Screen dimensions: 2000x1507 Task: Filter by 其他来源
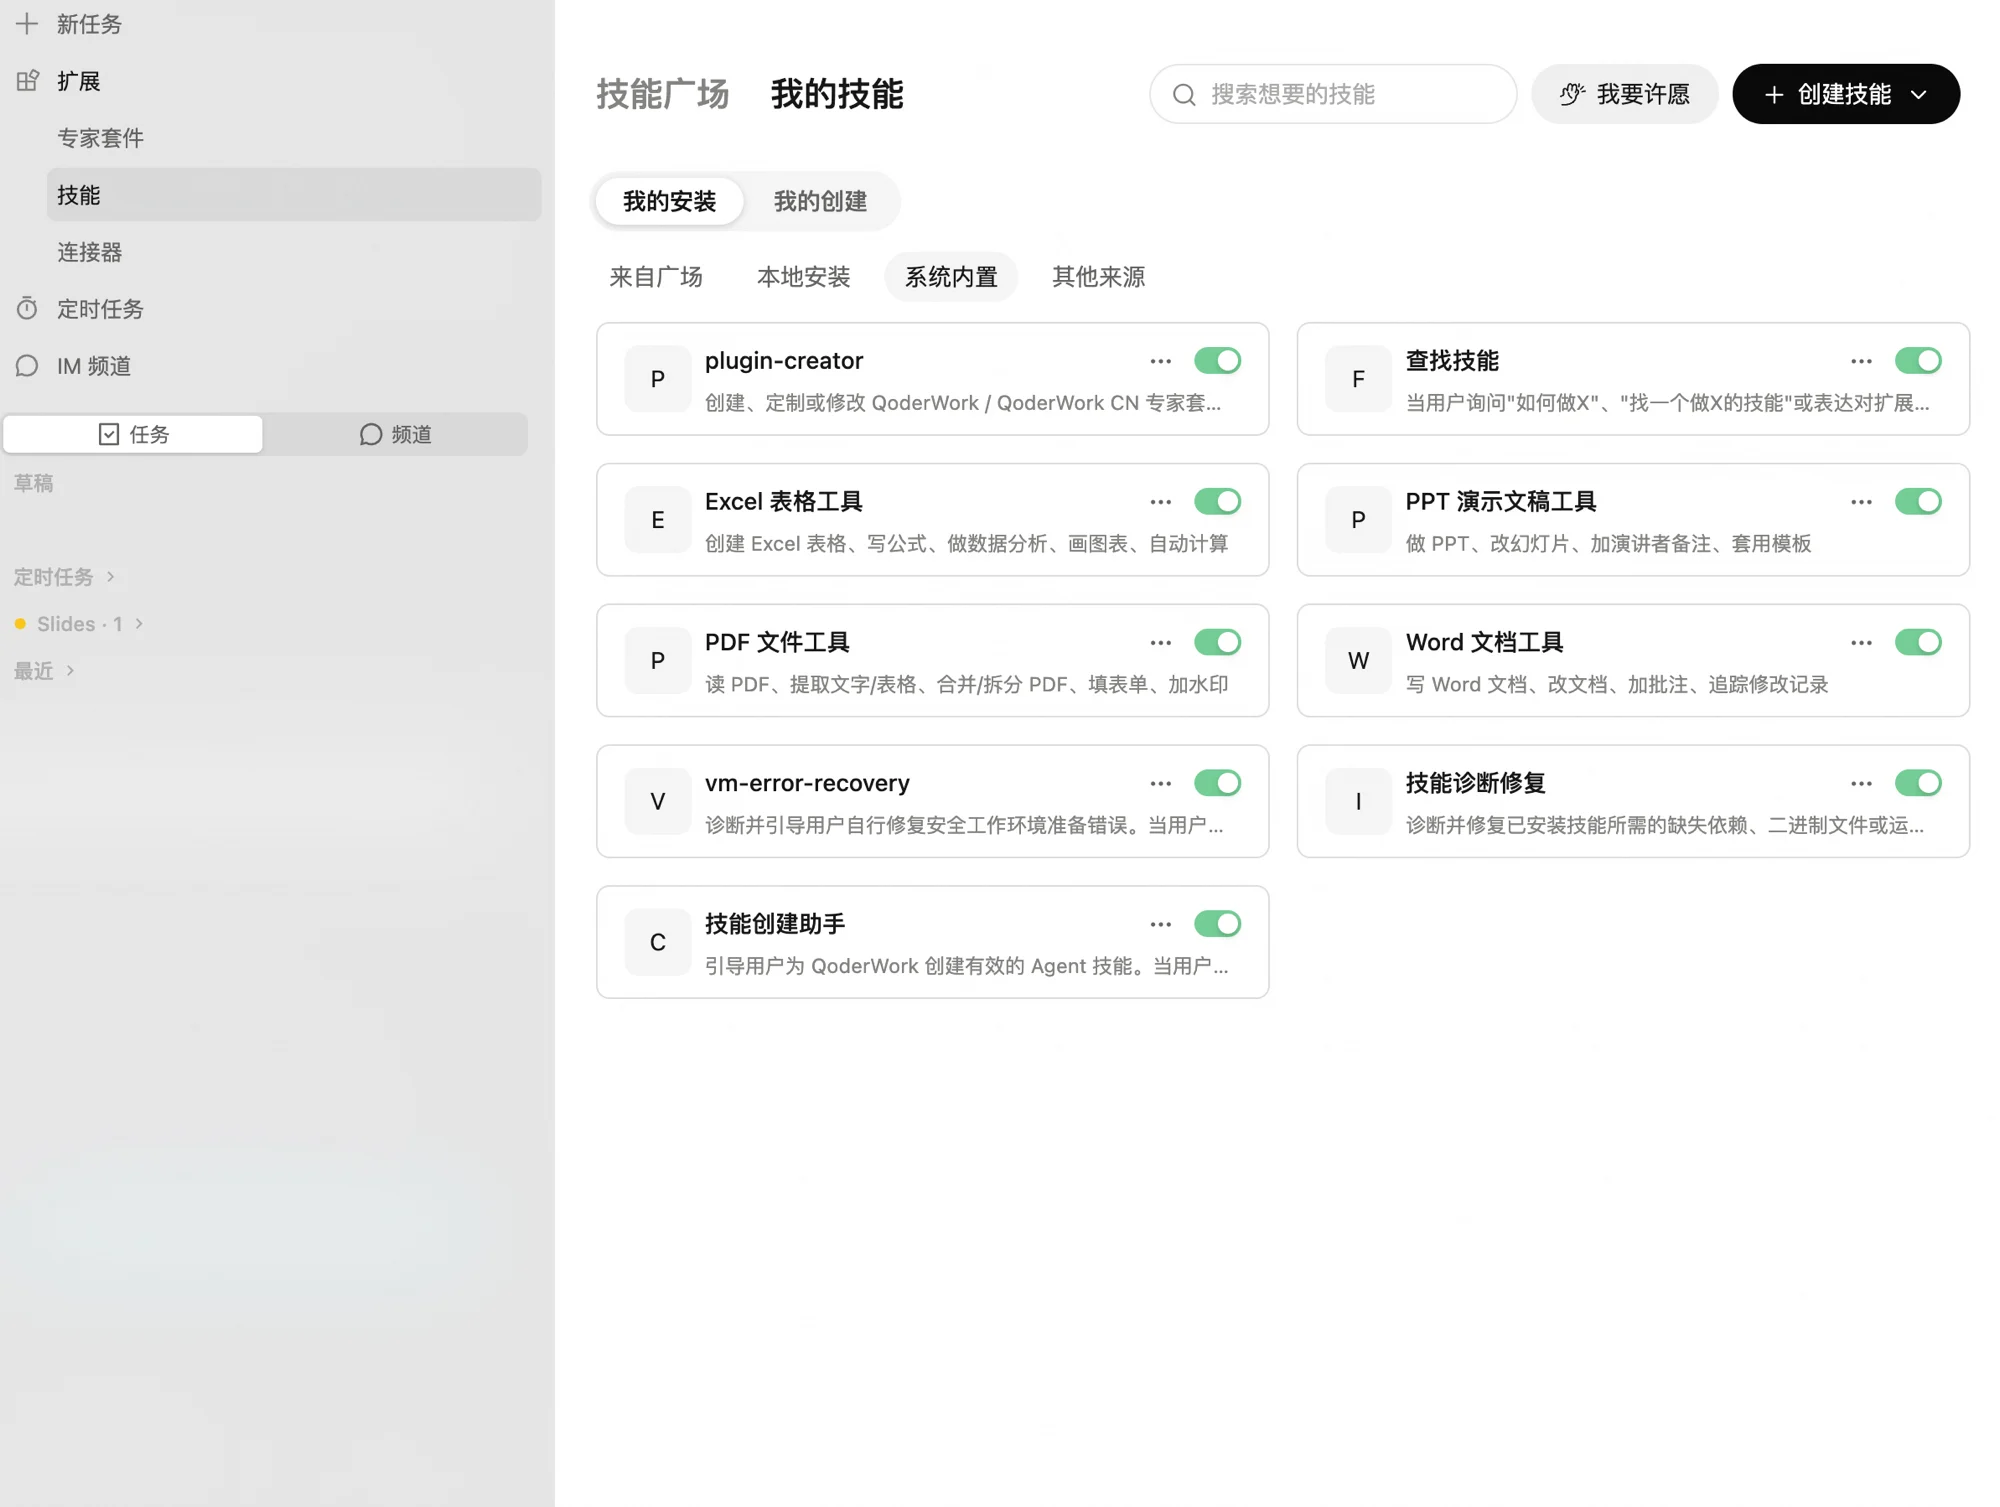(1098, 277)
